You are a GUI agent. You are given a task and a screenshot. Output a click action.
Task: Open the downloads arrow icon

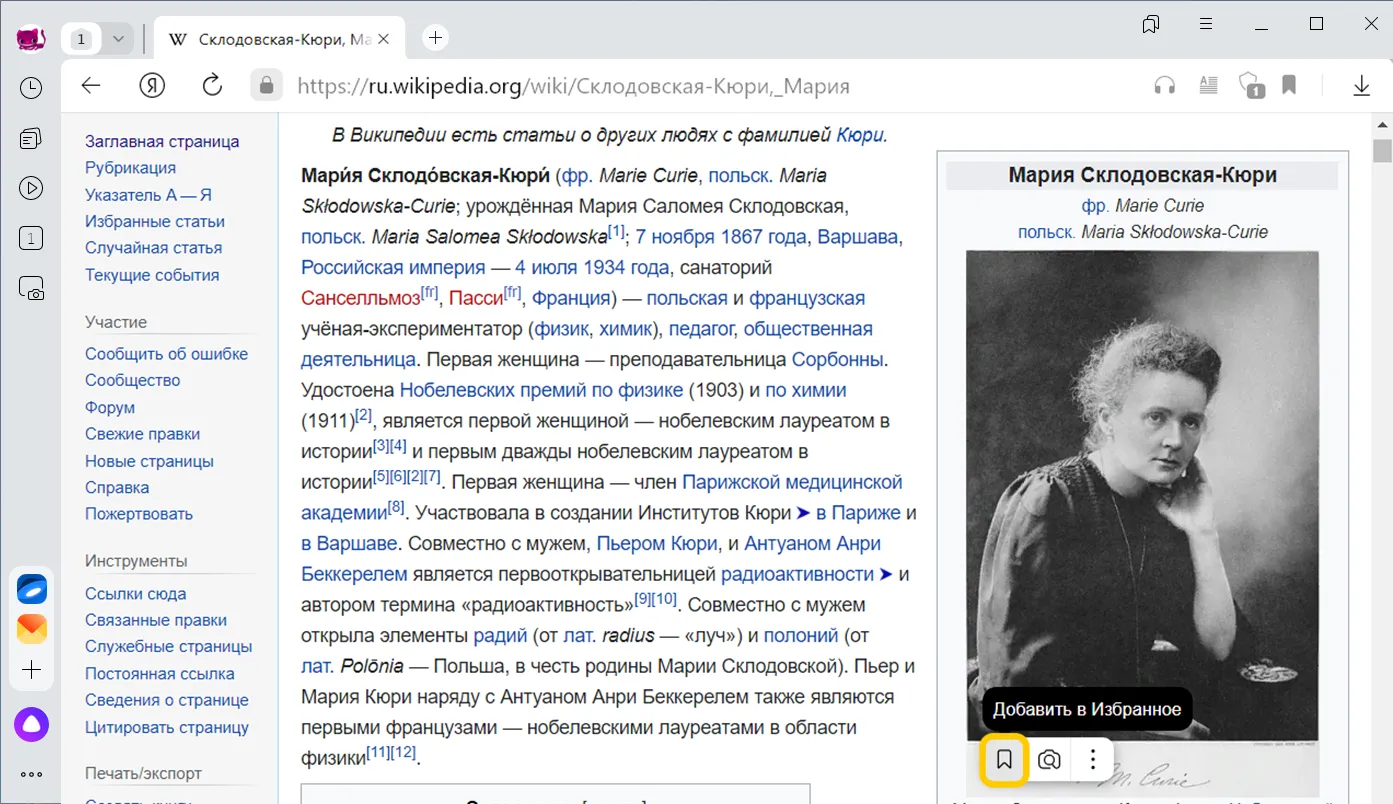[x=1361, y=86]
